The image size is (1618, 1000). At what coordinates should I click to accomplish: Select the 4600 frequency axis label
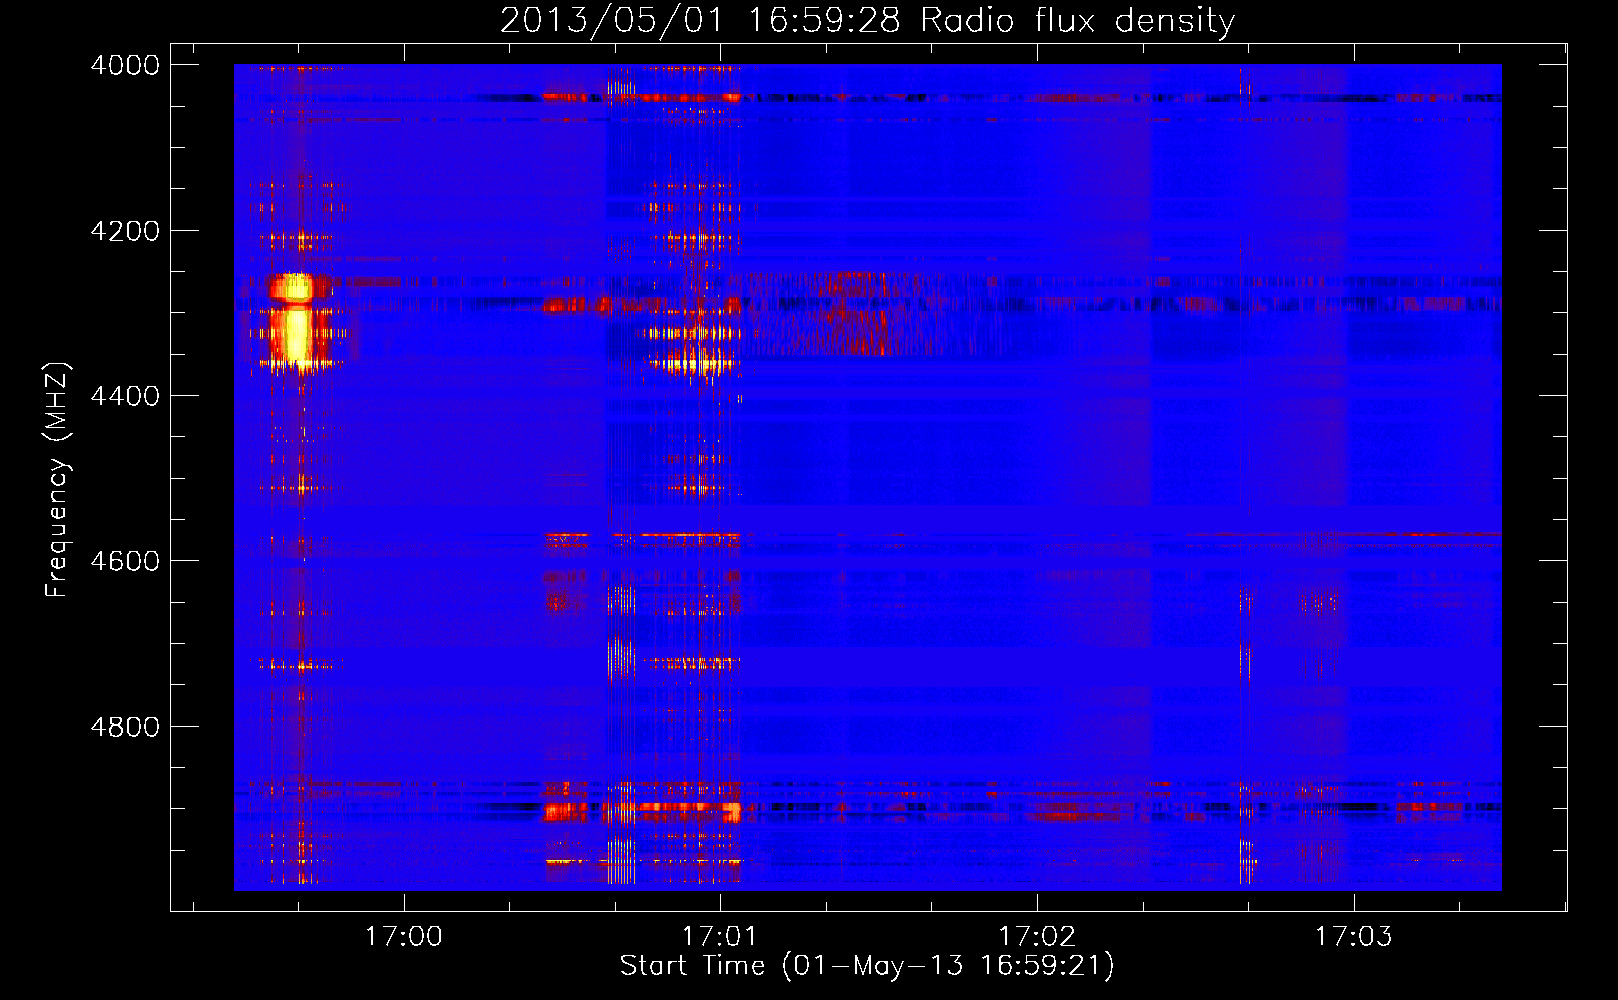[125, 561]
